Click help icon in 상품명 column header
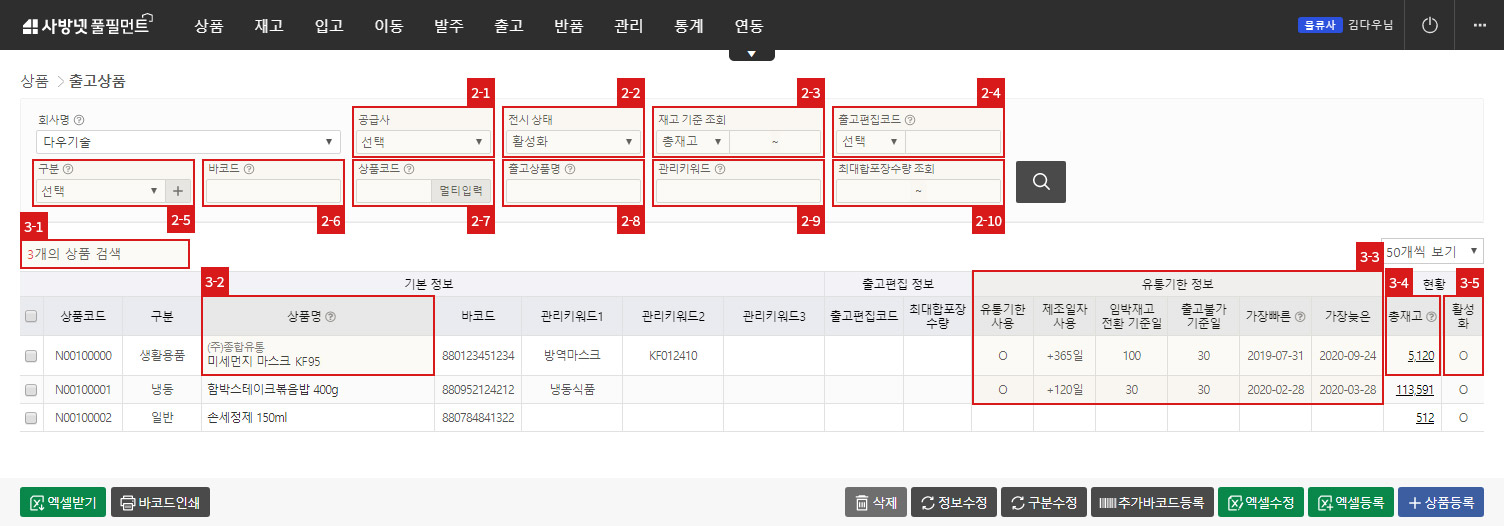Viewport: 1504px width, 526px height. pos(330,316)
